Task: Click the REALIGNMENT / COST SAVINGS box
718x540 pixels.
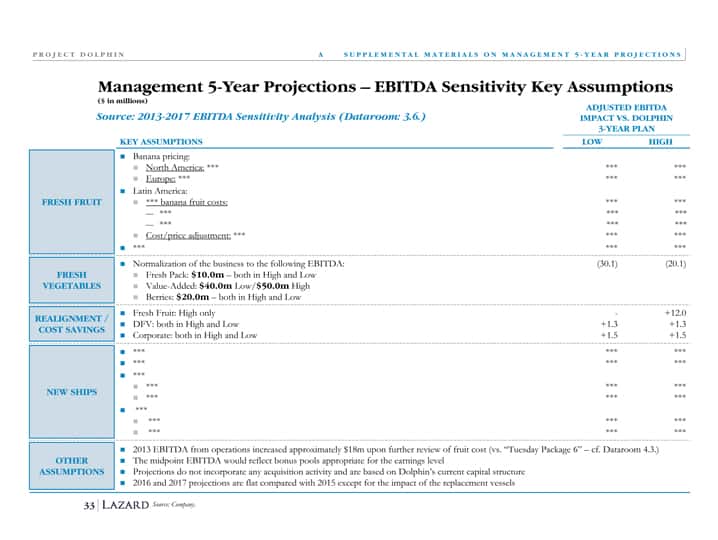Action: (72, 324)
